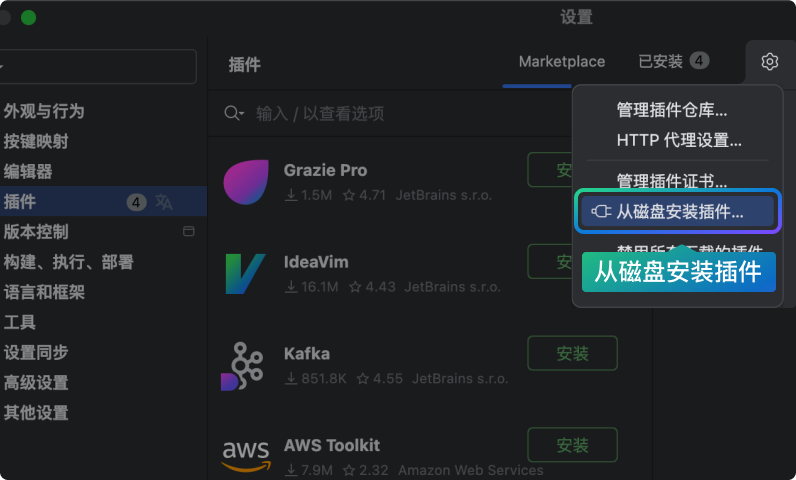Click the IdeaVim plugin title
796x480 pixels.
pyautogui.click(x=316, y=262)
